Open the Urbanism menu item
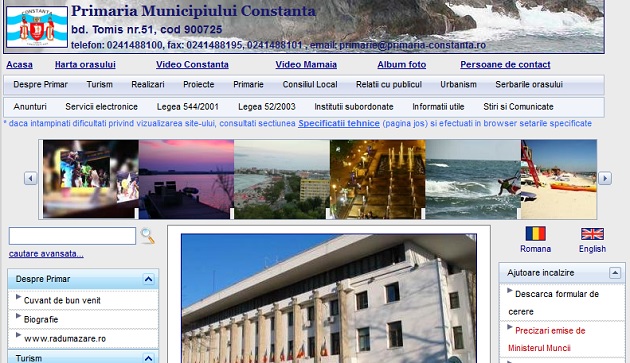630x363 pixels. click(x=458, y=84)
